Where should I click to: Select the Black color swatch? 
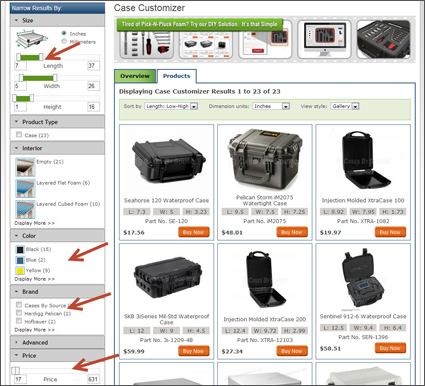tap(20, 249)
